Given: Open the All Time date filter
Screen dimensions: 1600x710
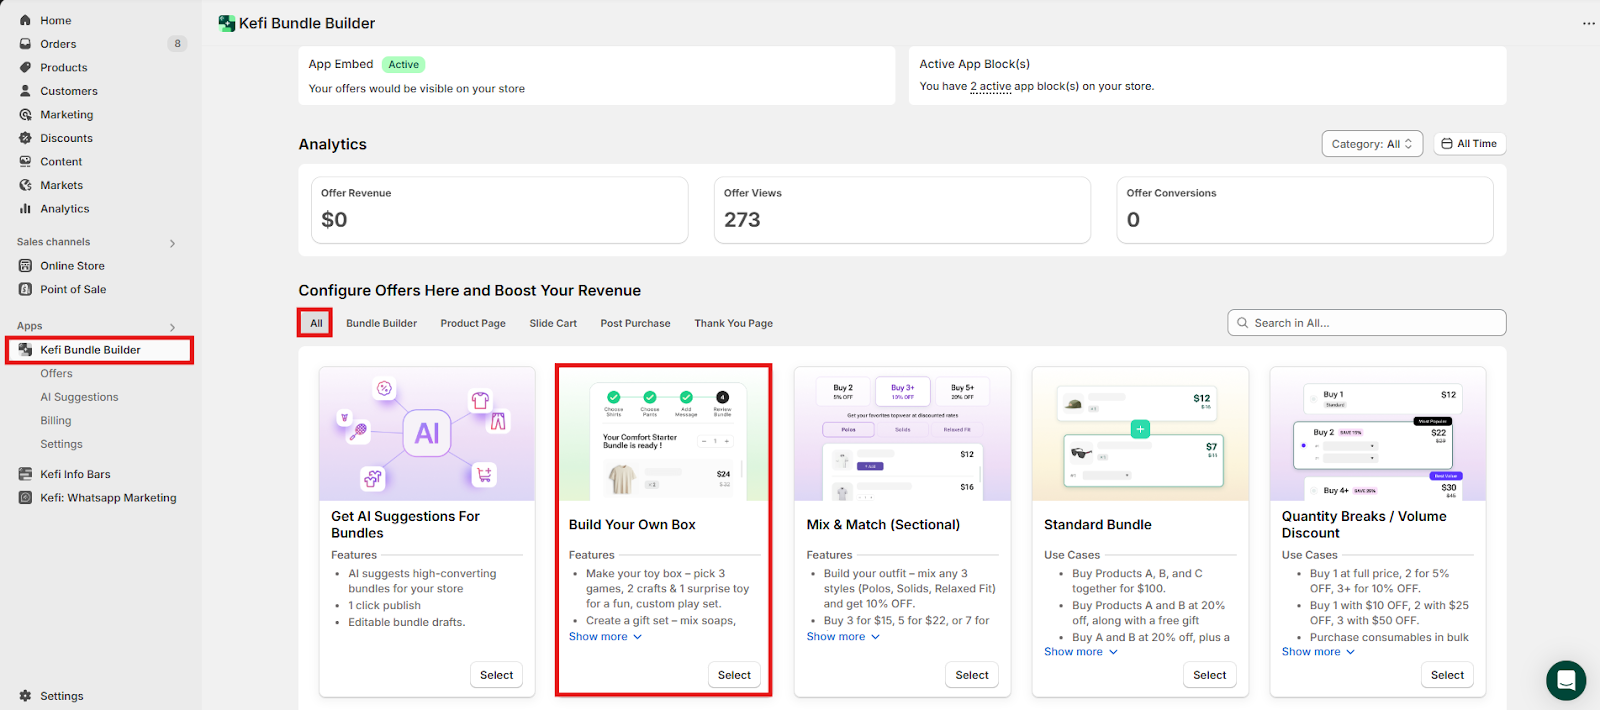Looking at the screenshot, I should click(x=1469, y=144).
